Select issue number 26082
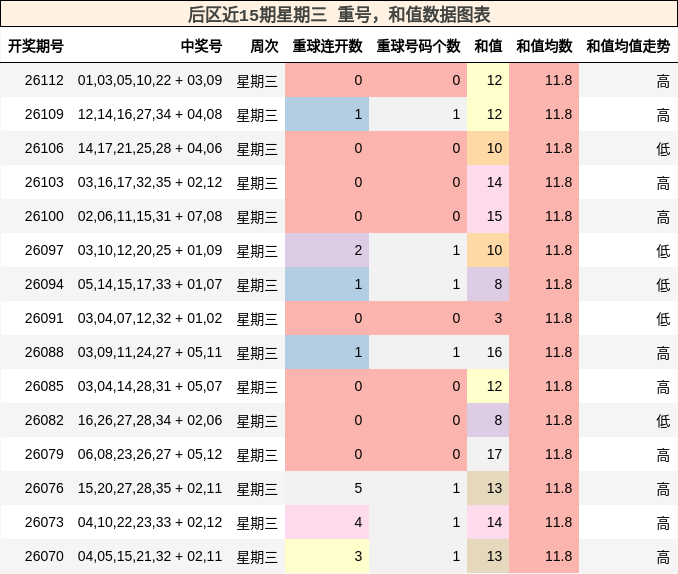The width and height of the screenshot is (678, 574). (x=44, y=420)
